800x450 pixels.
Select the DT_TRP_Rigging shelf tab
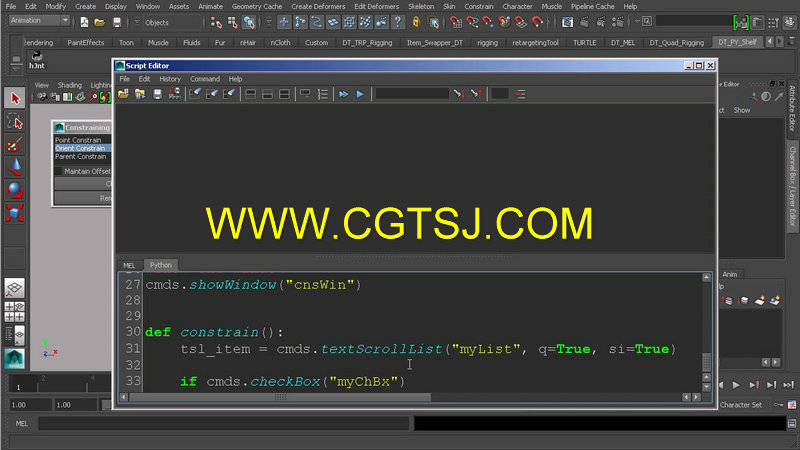[x=367, y=43]
